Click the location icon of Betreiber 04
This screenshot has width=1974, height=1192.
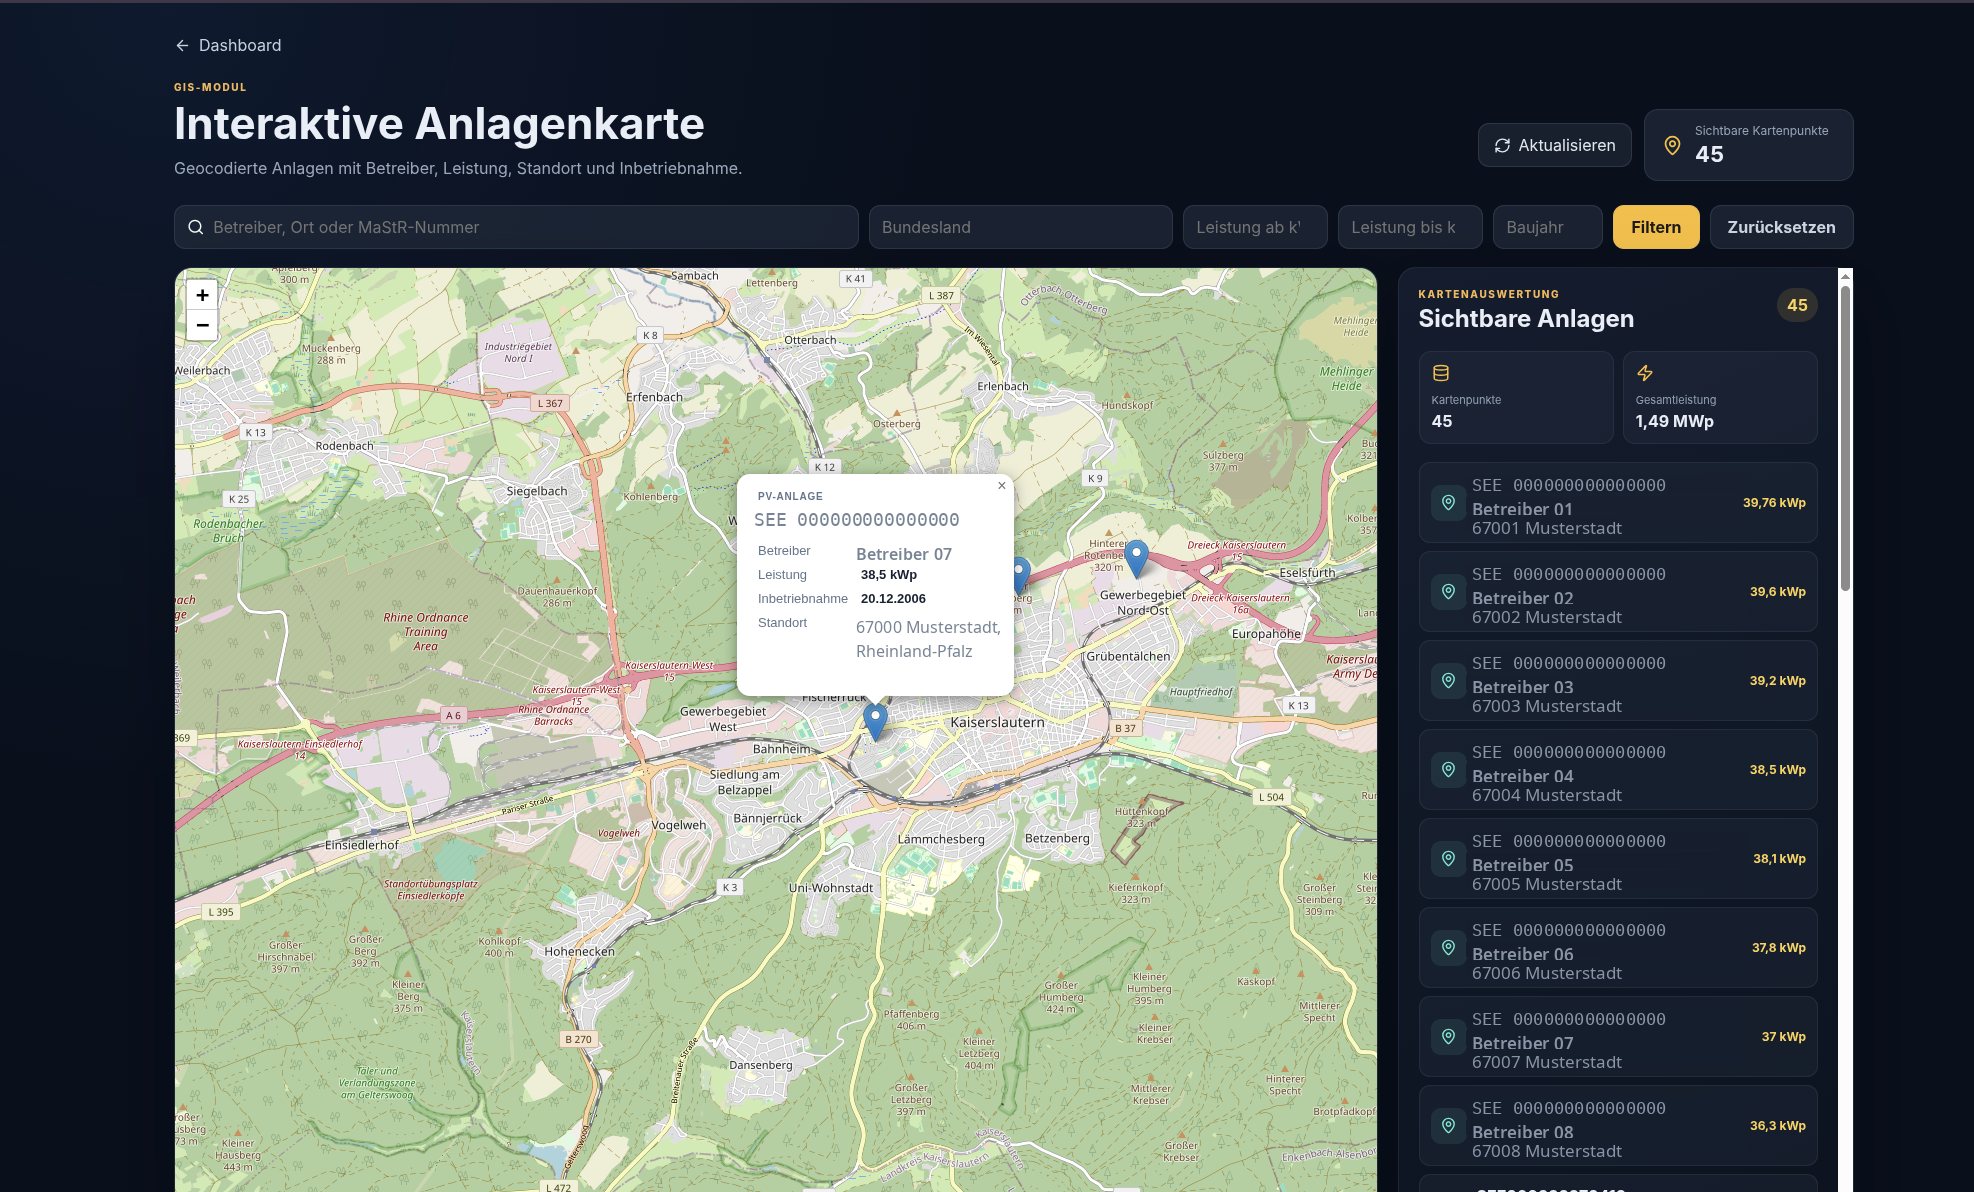(1448, 770)
